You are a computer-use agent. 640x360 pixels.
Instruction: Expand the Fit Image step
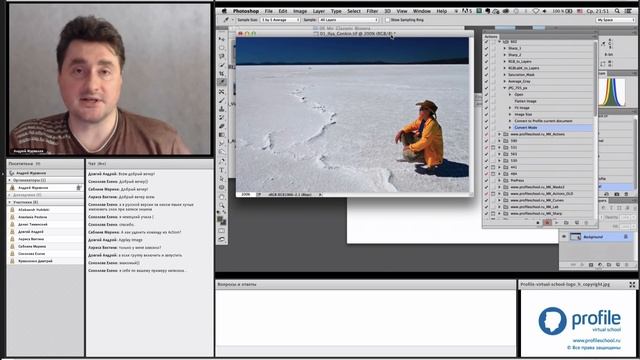tap(510, 108)
